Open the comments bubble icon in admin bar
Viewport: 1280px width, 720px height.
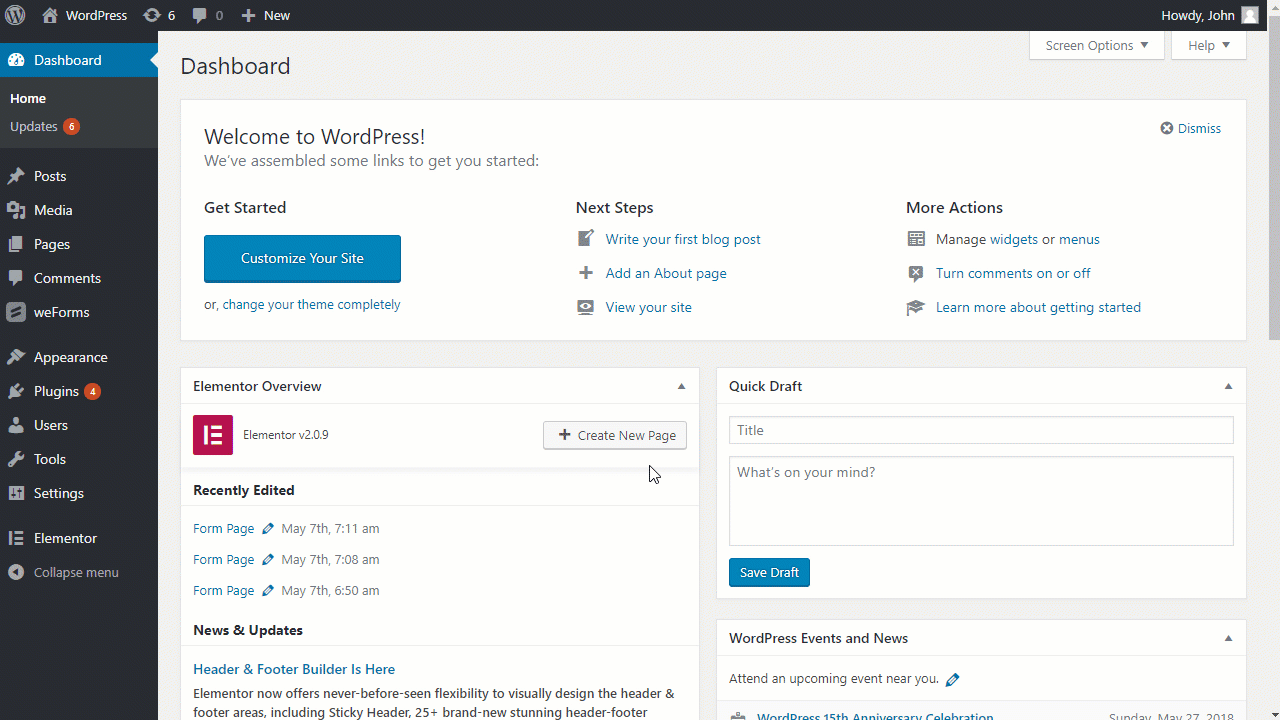[200, 16]
